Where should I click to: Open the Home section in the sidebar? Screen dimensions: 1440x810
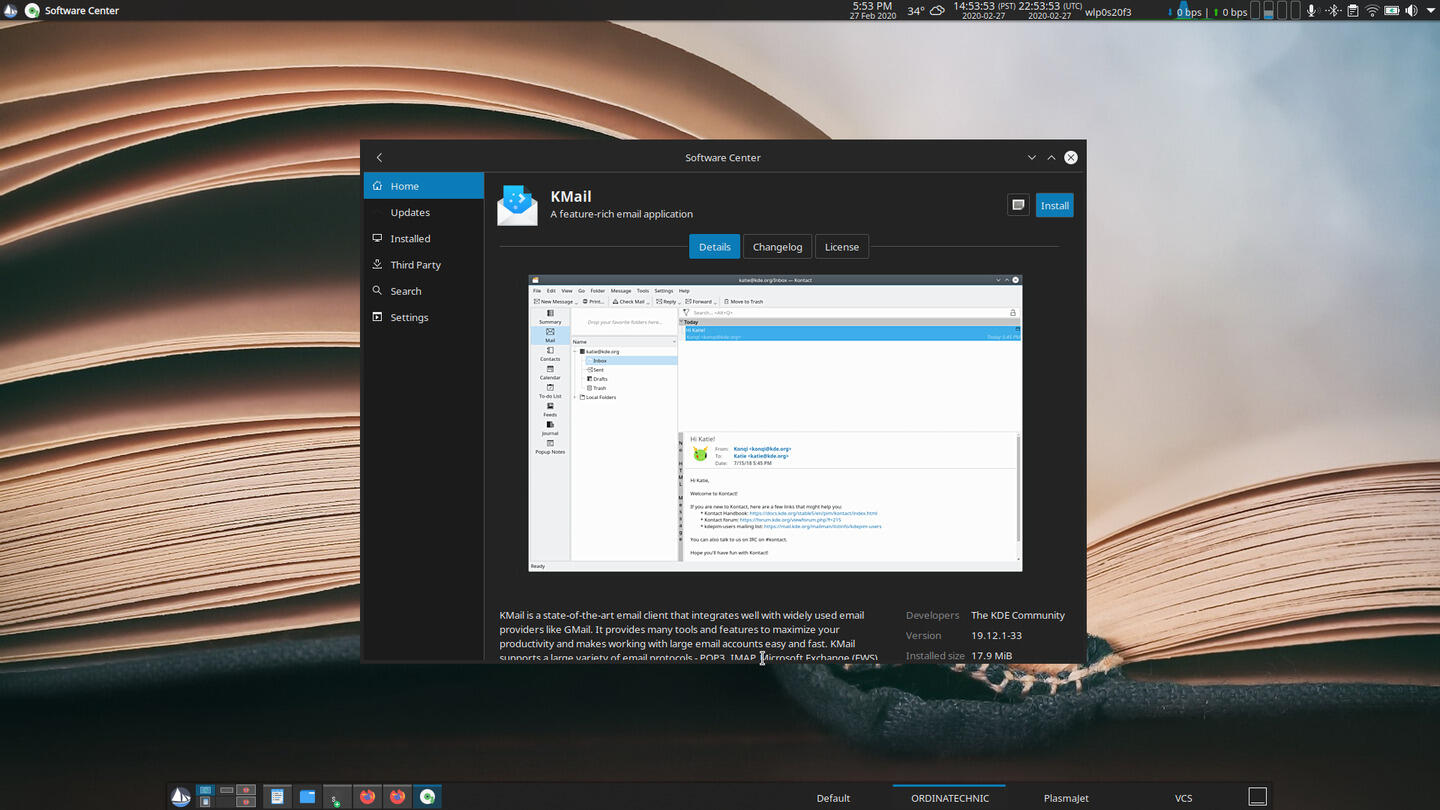[x=424, y=186]
